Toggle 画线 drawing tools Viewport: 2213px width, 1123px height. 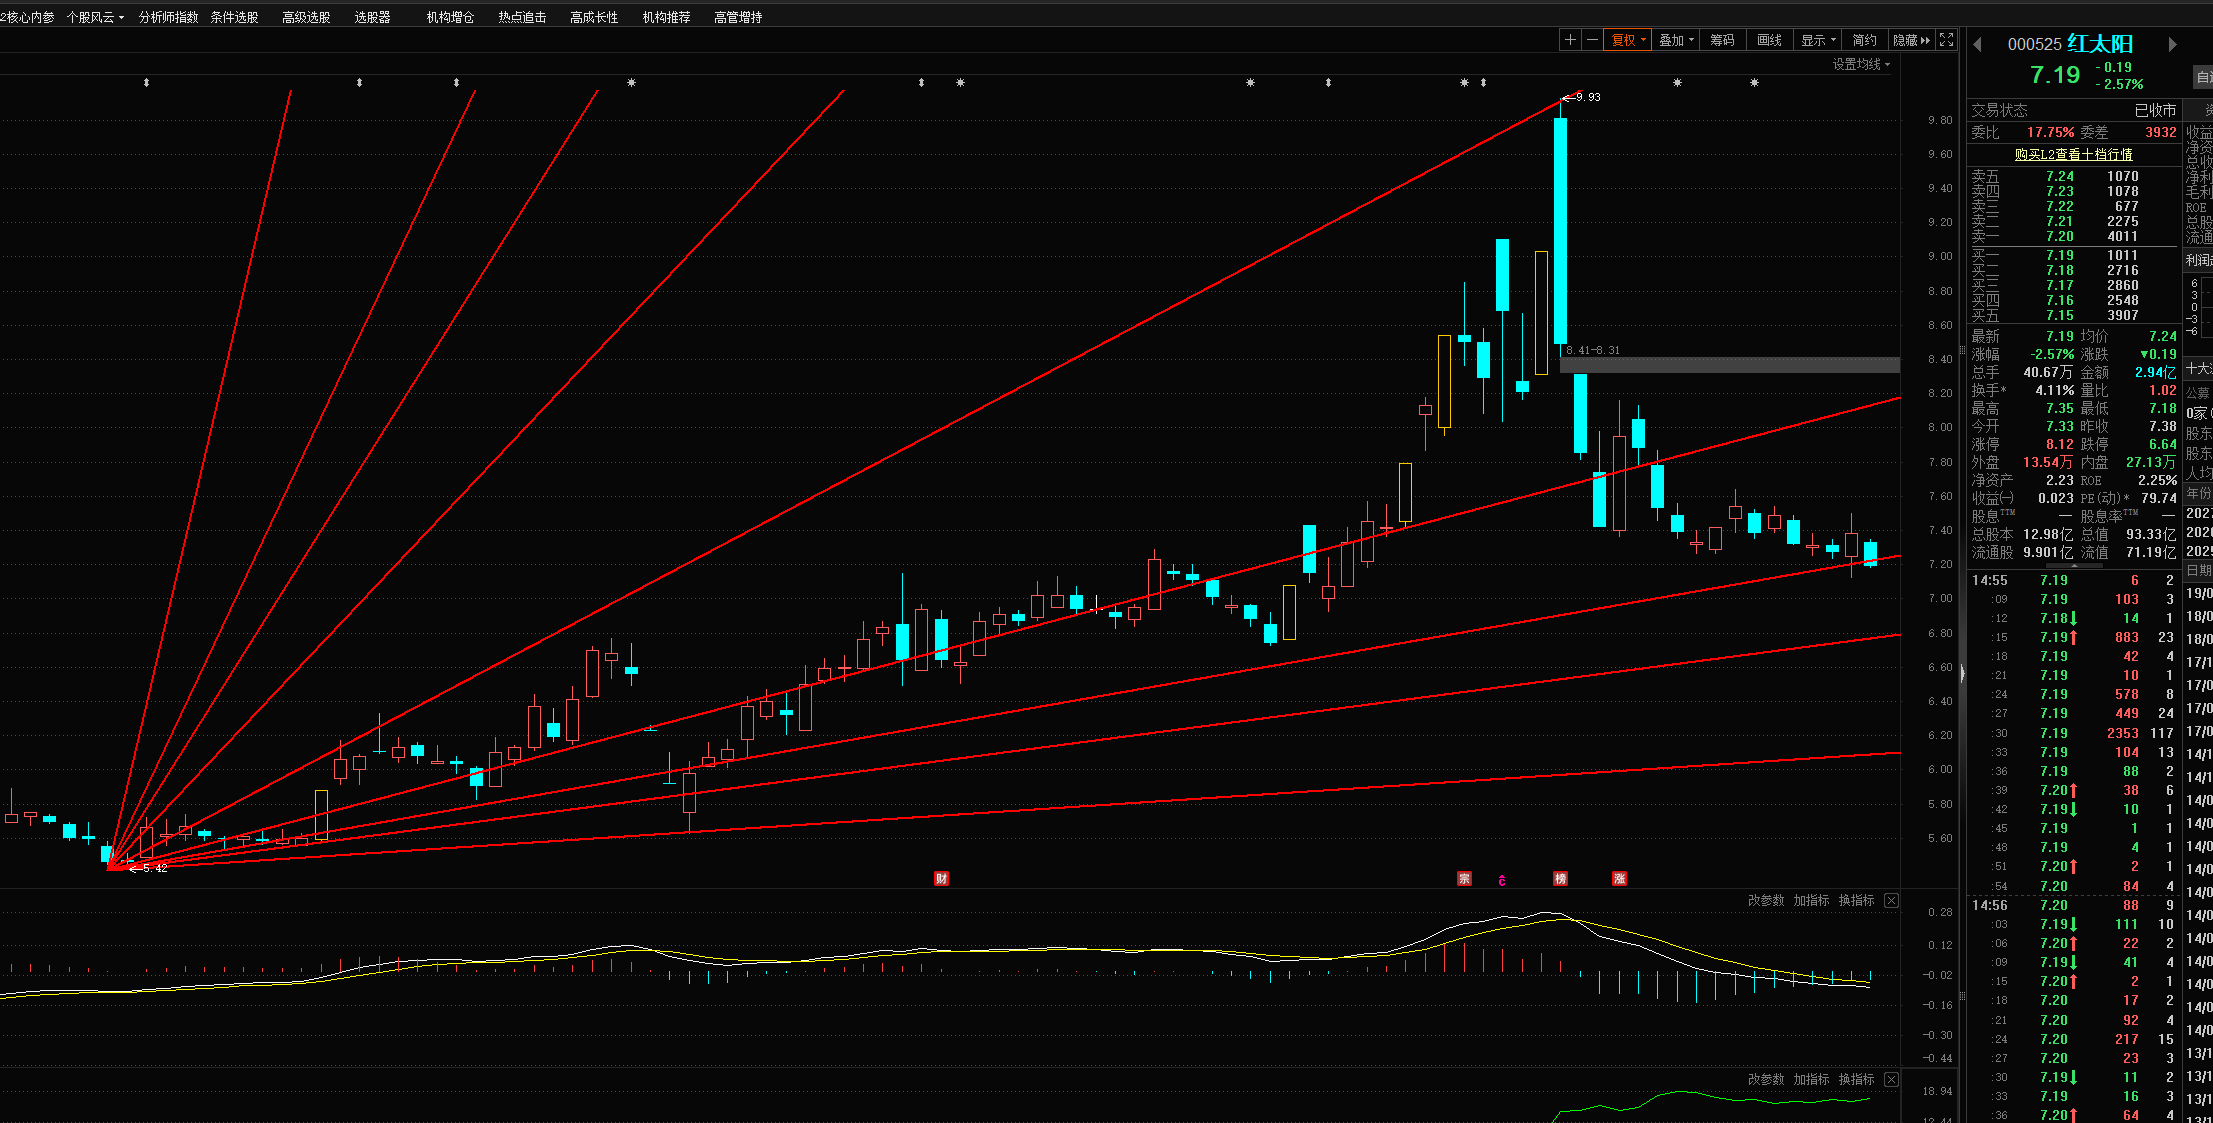coord(1769,40)
